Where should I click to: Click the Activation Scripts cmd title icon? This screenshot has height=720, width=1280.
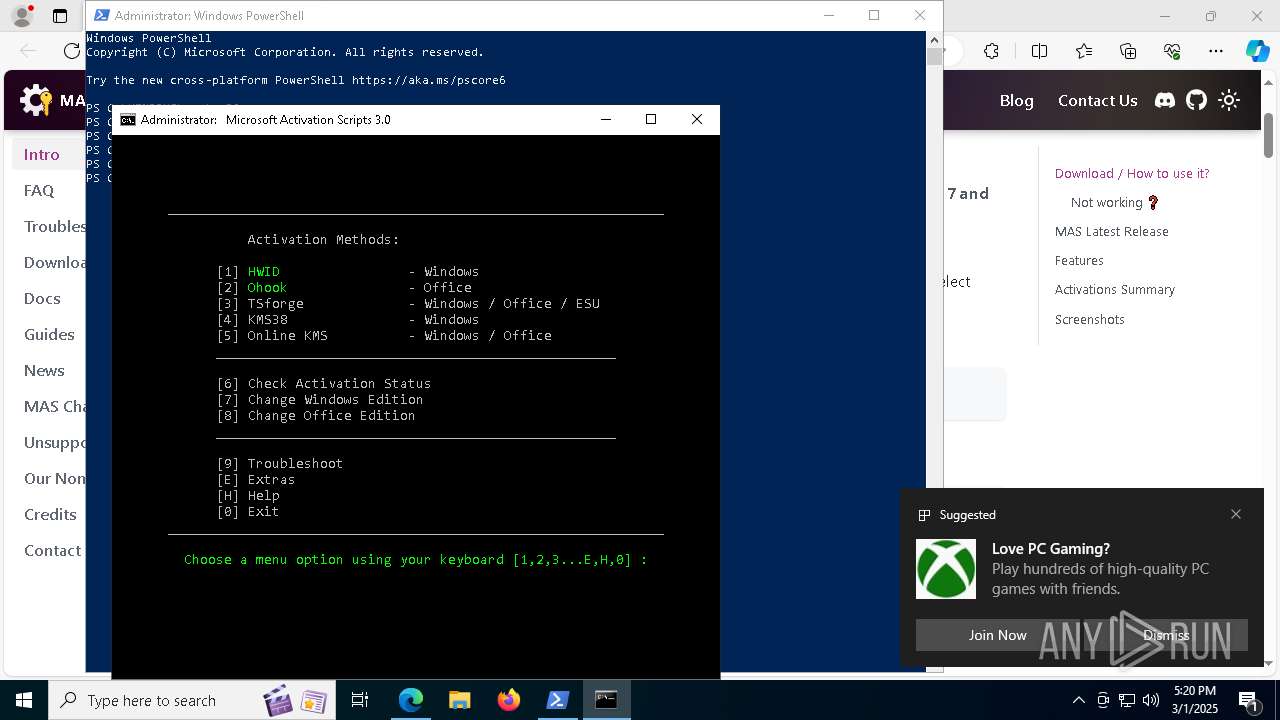coord(128,119)
